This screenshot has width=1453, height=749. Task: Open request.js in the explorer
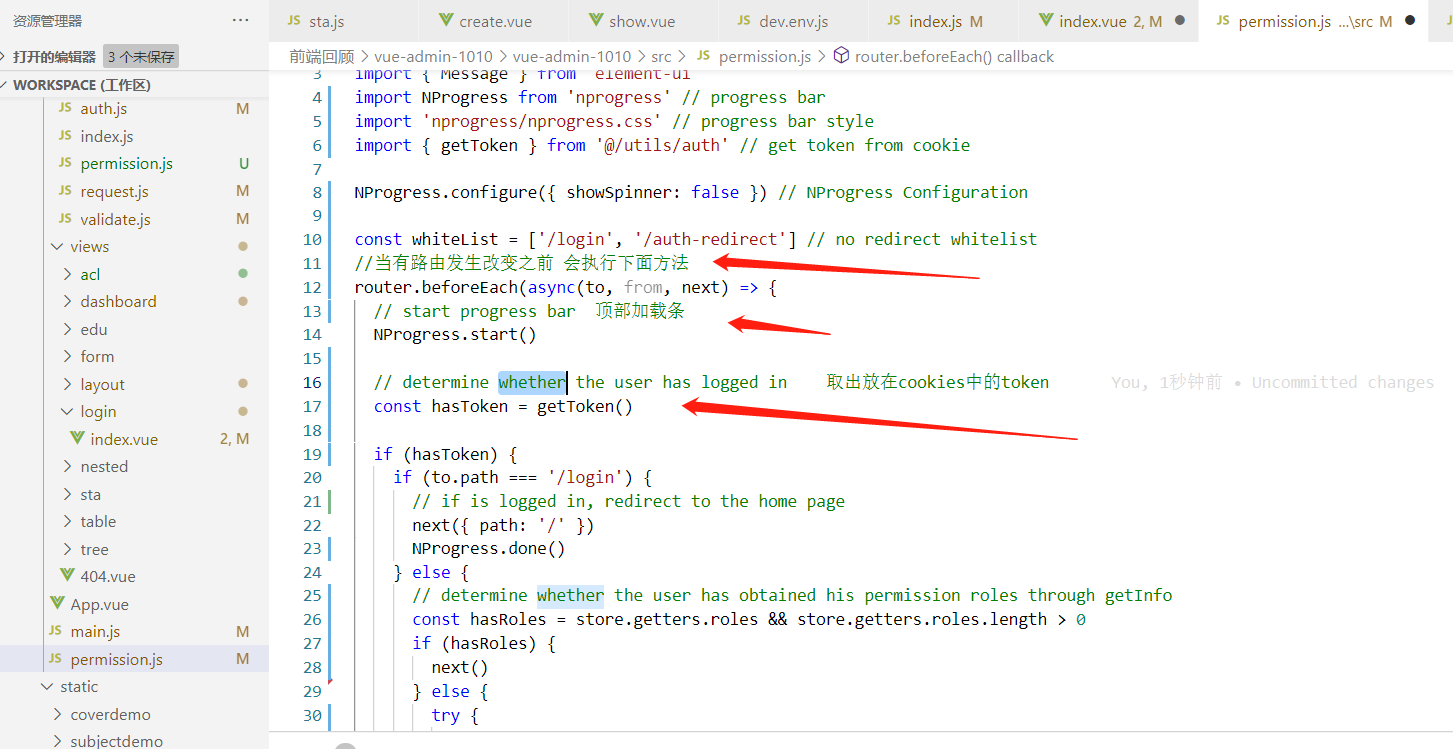[115, 191]
